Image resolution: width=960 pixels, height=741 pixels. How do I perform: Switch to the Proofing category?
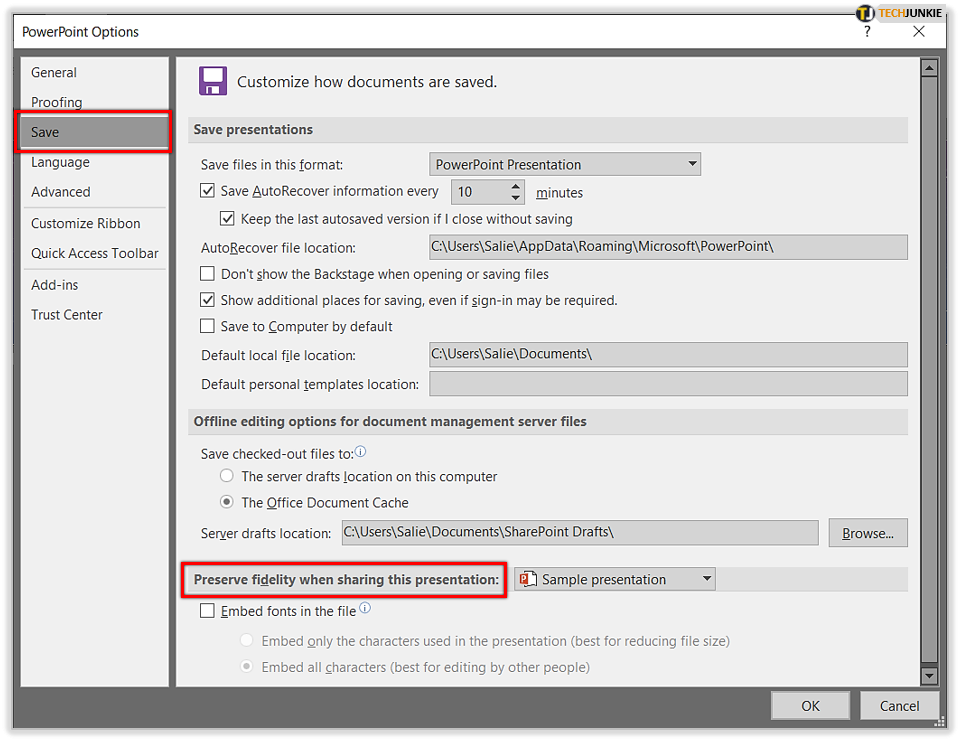57,102
